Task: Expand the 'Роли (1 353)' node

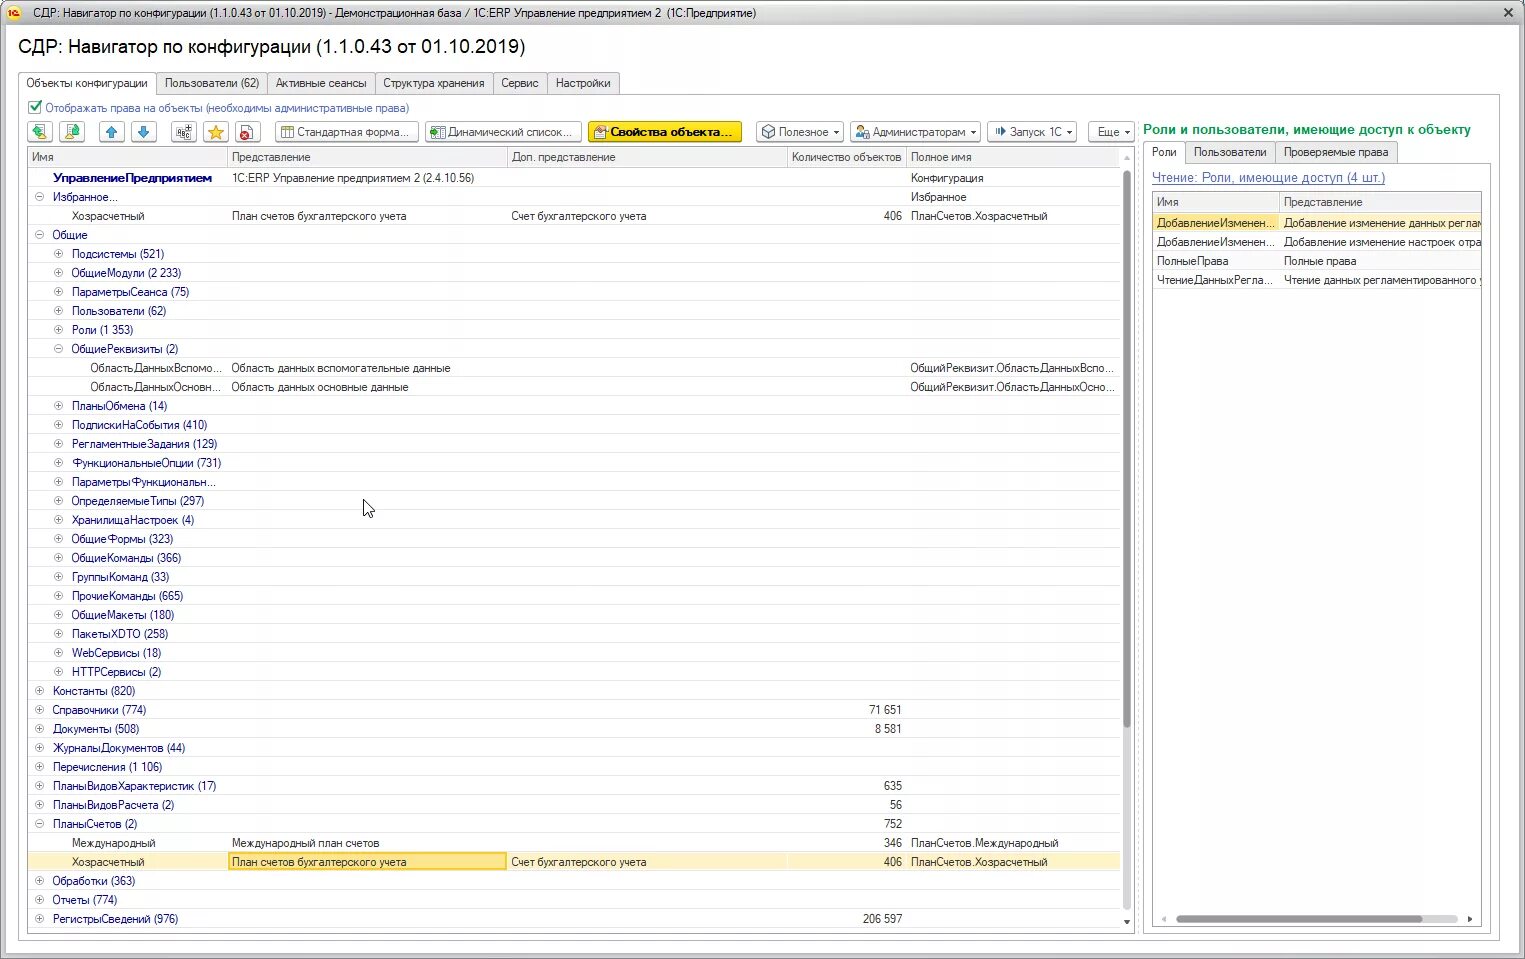Action: click(59, 330)
